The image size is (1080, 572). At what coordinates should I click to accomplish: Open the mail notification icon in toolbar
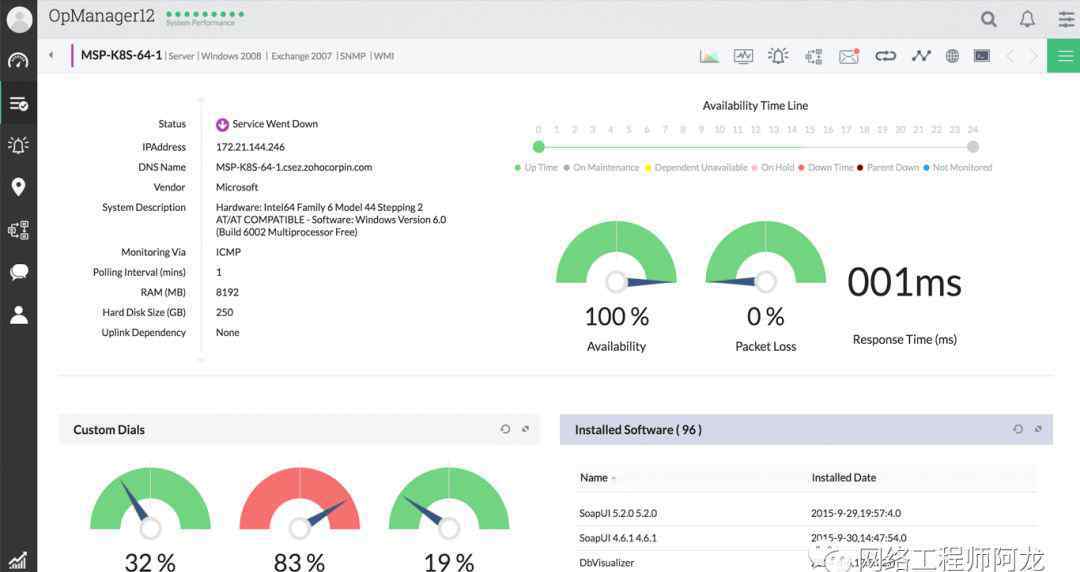click(x=849, y=56)
